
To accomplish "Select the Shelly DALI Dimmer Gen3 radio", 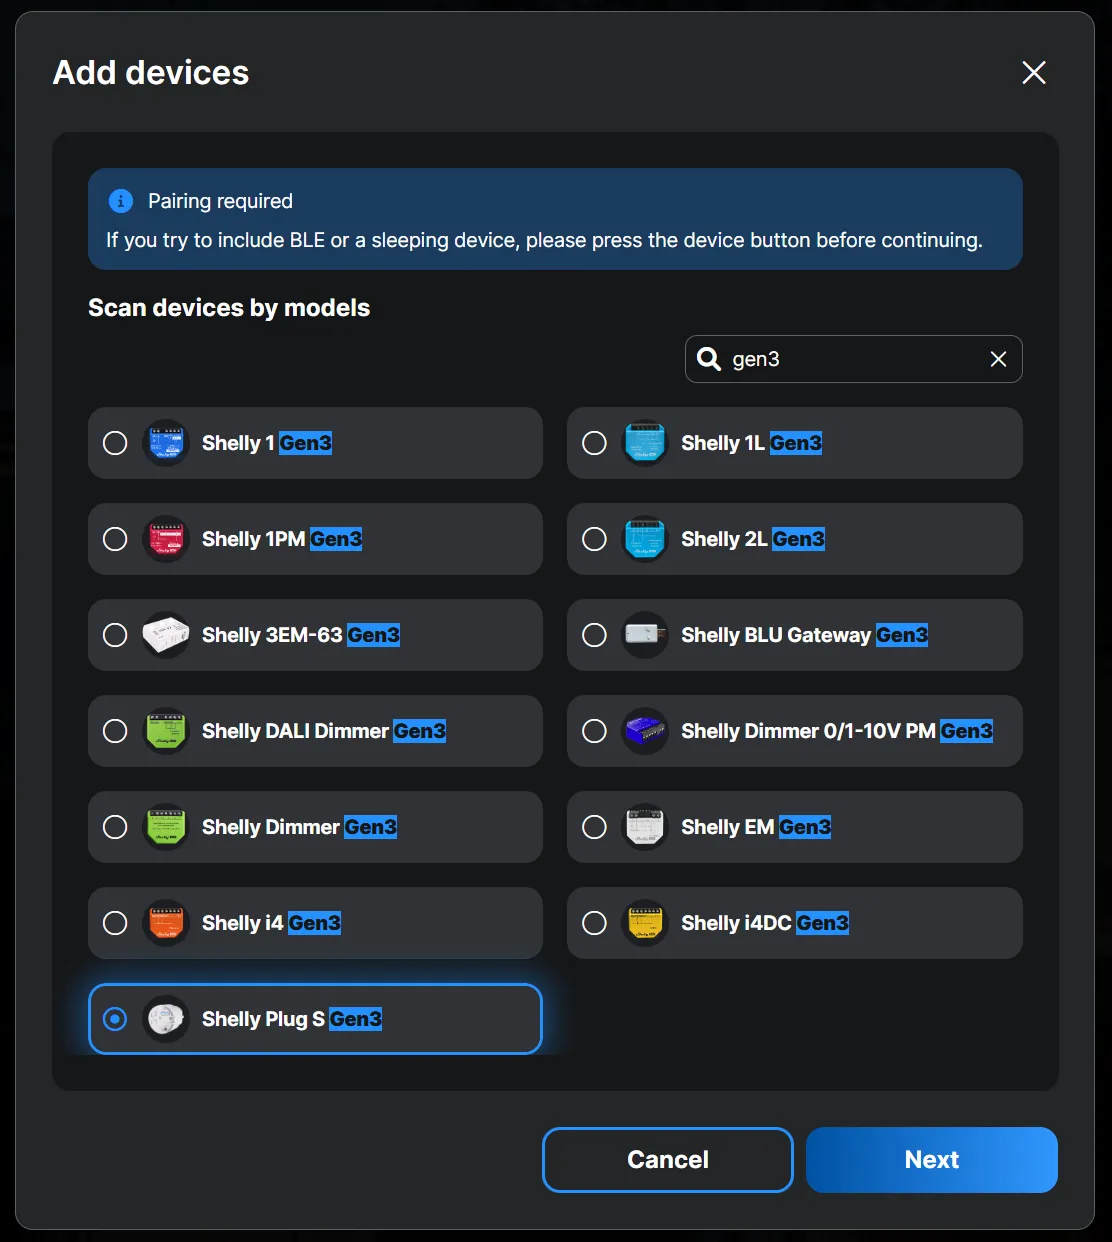I will (115, 731).
